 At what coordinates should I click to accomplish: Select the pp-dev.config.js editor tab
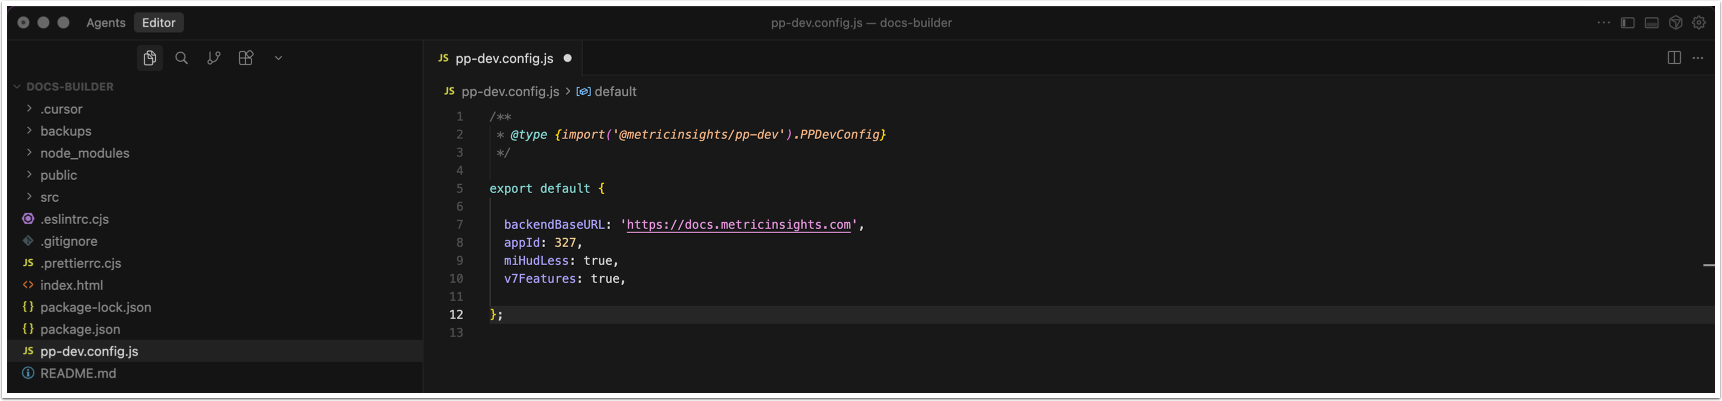pyautogui.click(x=503, y=58)
